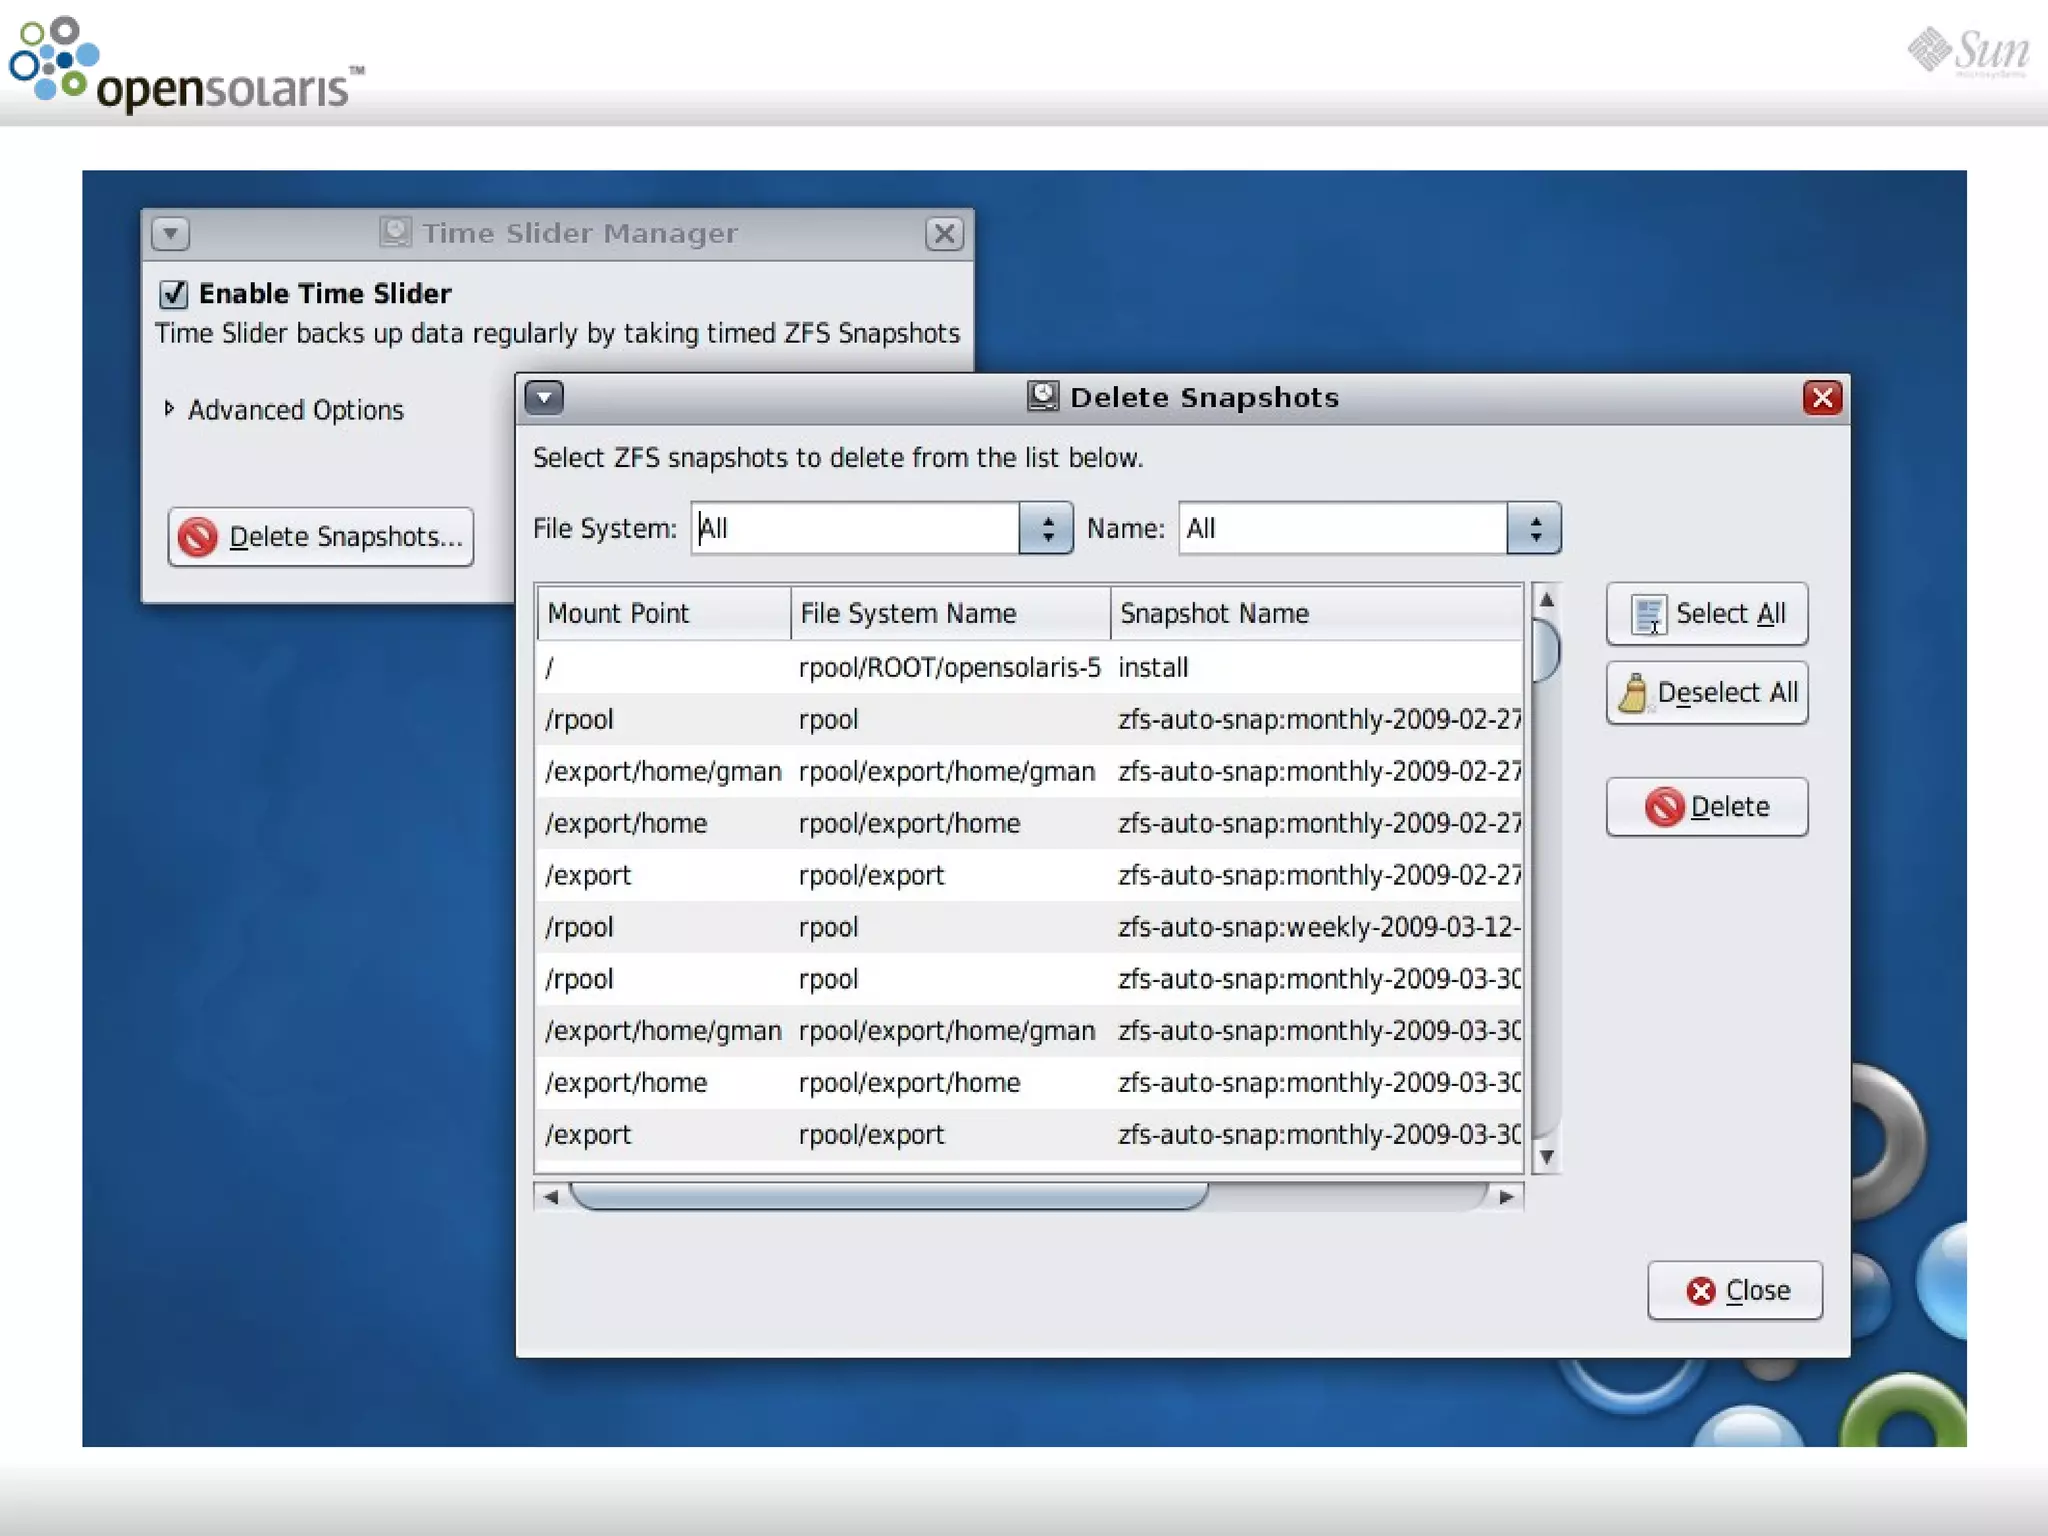Click the Close button with red X
2048x1536 pixels.
1734,1290
